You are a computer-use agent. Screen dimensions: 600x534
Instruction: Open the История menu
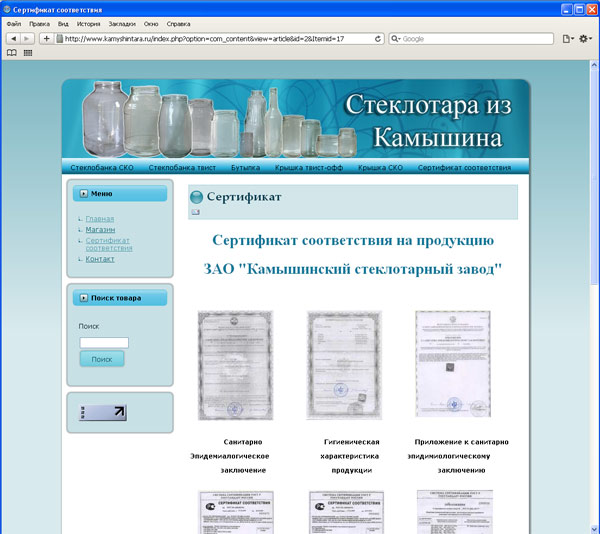88,24
